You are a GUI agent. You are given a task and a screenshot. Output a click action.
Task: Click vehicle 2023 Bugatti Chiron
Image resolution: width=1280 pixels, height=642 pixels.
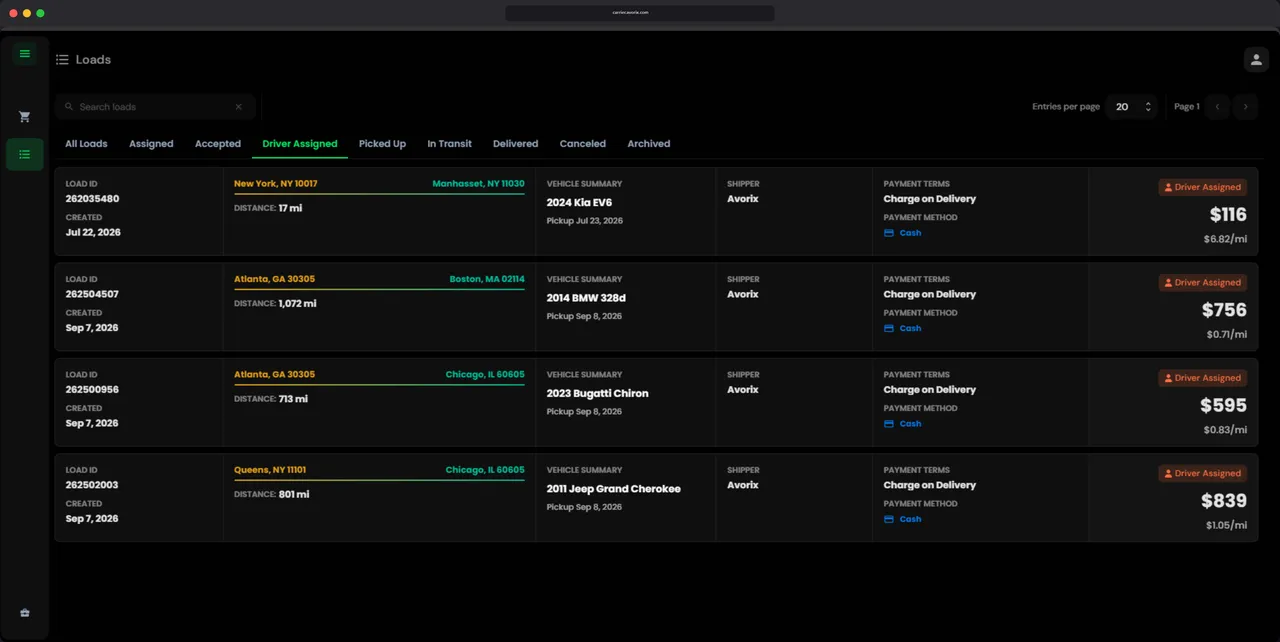click(x=597, y=394)
